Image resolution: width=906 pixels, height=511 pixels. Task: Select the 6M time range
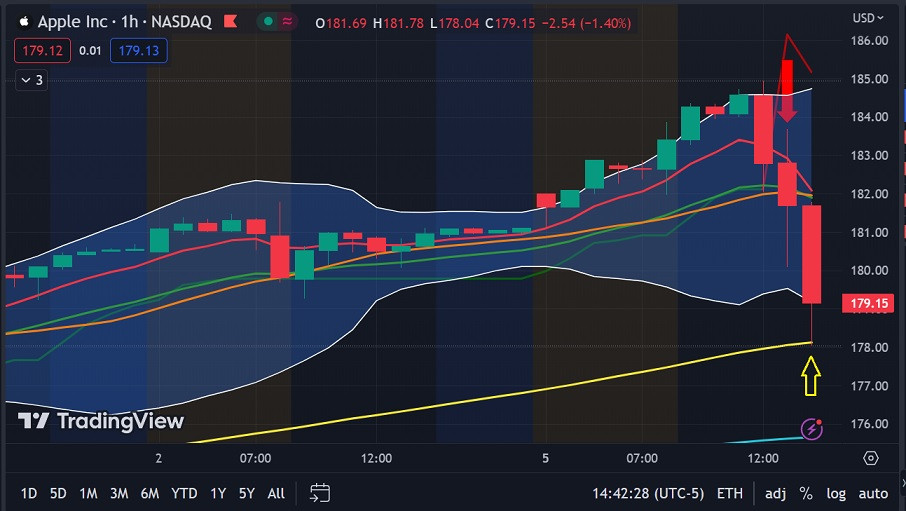click(x=150, y=493)
